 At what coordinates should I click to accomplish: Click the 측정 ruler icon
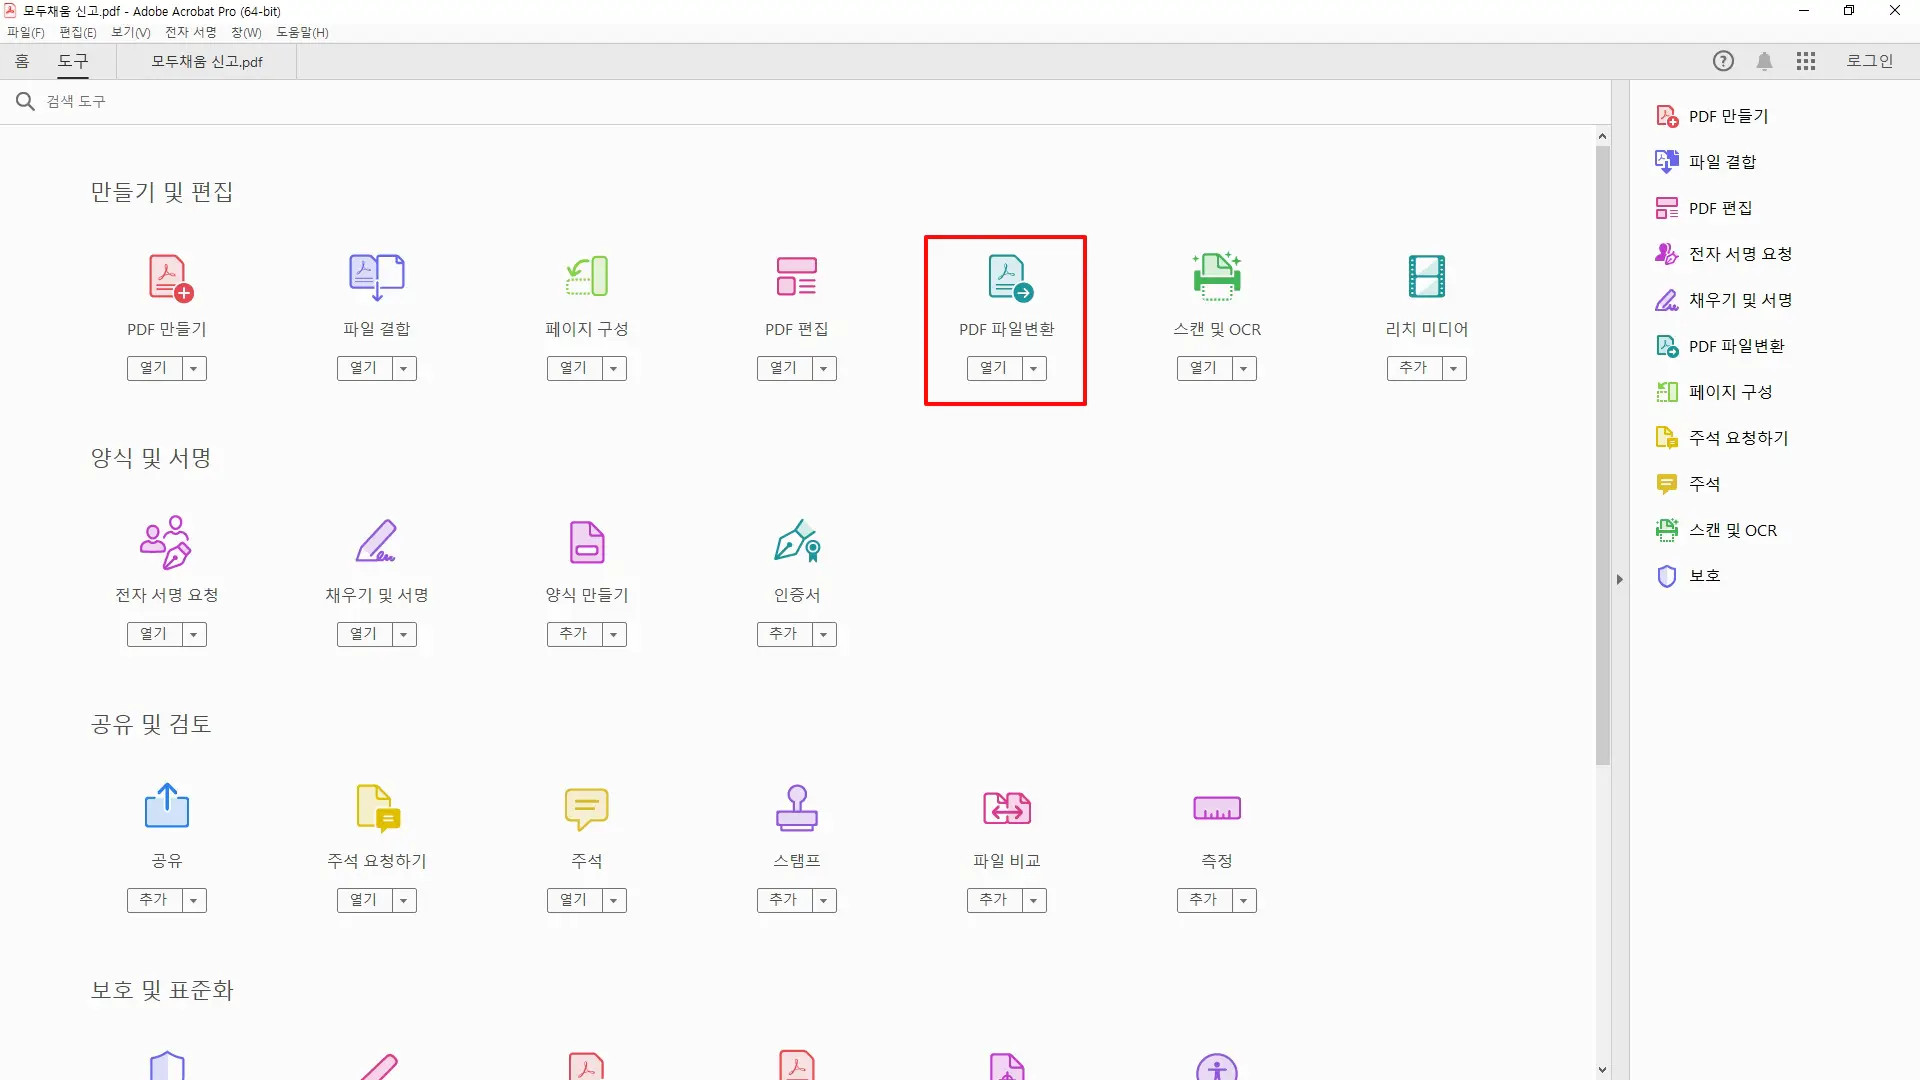pos(1217,808)
